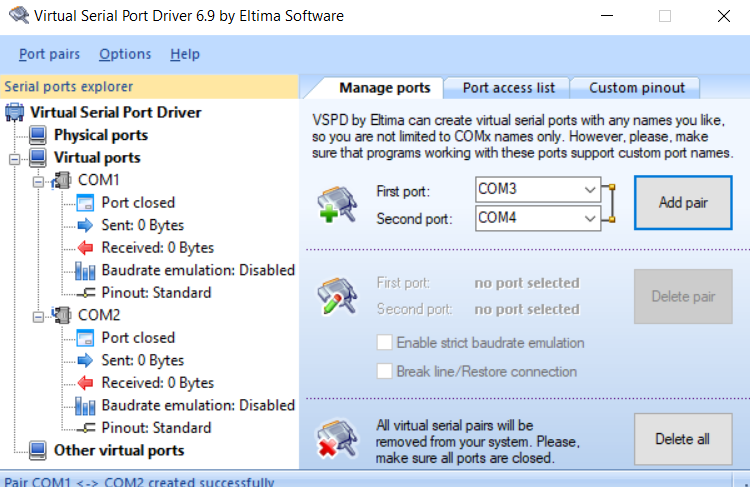Screen dimensions: 750x487
Task: Click the Pinout icon under COM1
Action: 86,293
